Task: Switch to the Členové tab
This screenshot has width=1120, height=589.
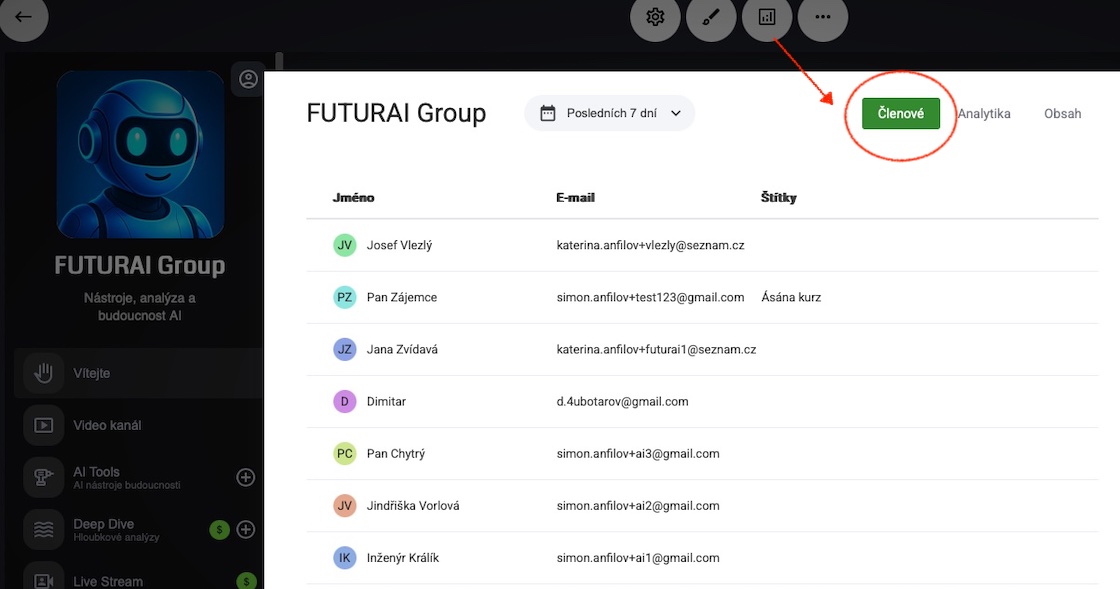Action: coord(901,114)
